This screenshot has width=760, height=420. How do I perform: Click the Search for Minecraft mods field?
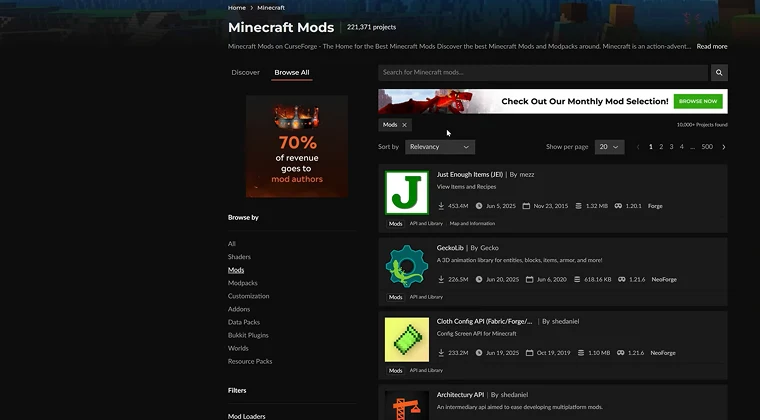tap(543, 73)
